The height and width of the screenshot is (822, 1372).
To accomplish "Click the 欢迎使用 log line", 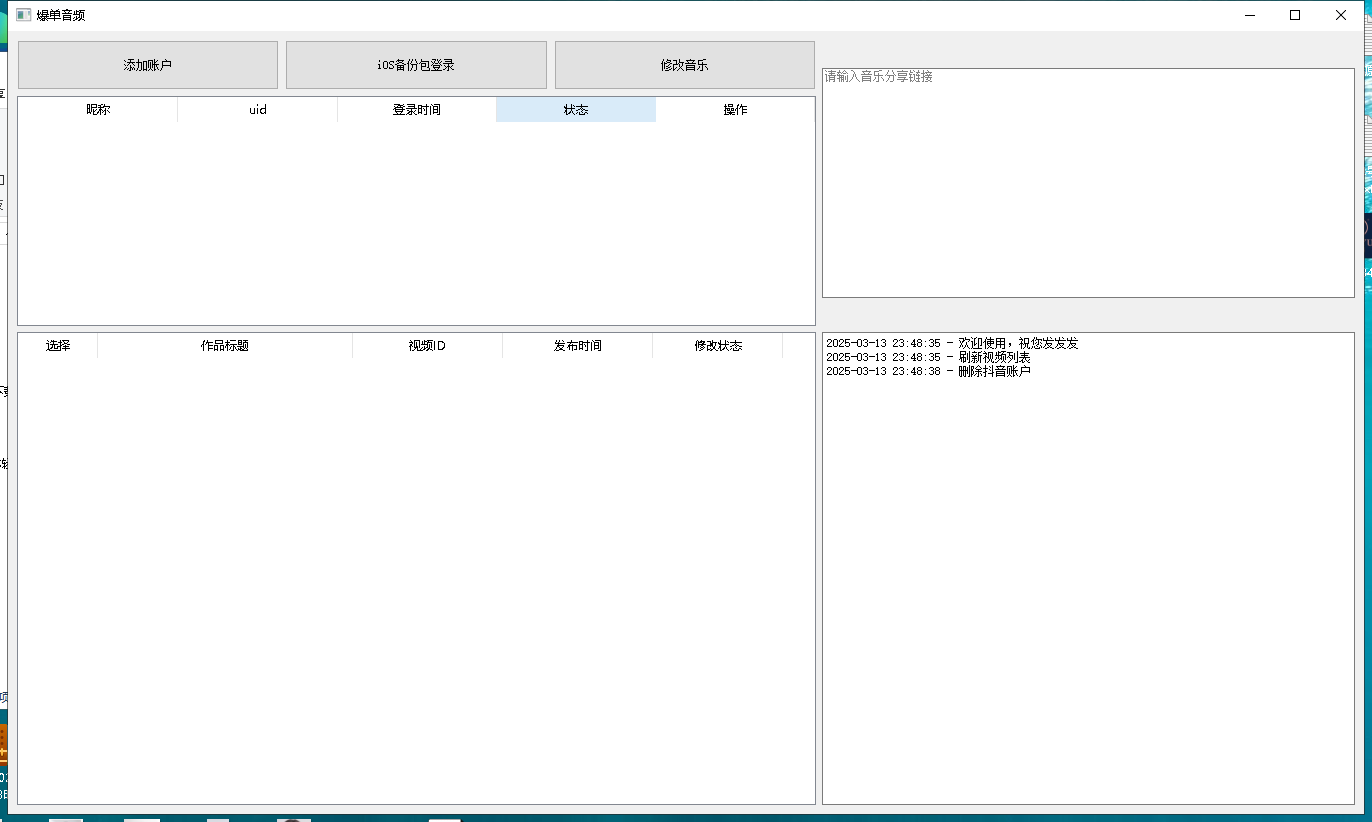I will [x=952, y=343].
